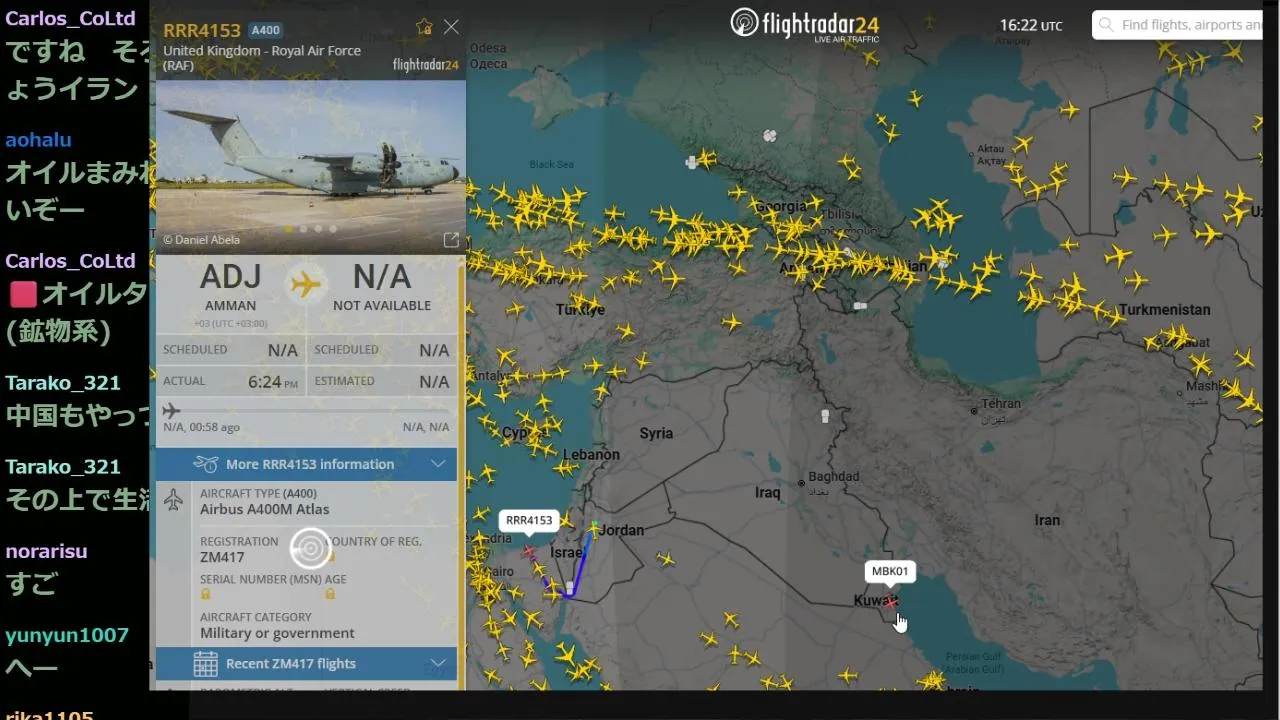Click the white vehicle icon near Baghdad
Image resolution: width=1280 pixels, height=720 pixels.
click(x=825, y=416)
